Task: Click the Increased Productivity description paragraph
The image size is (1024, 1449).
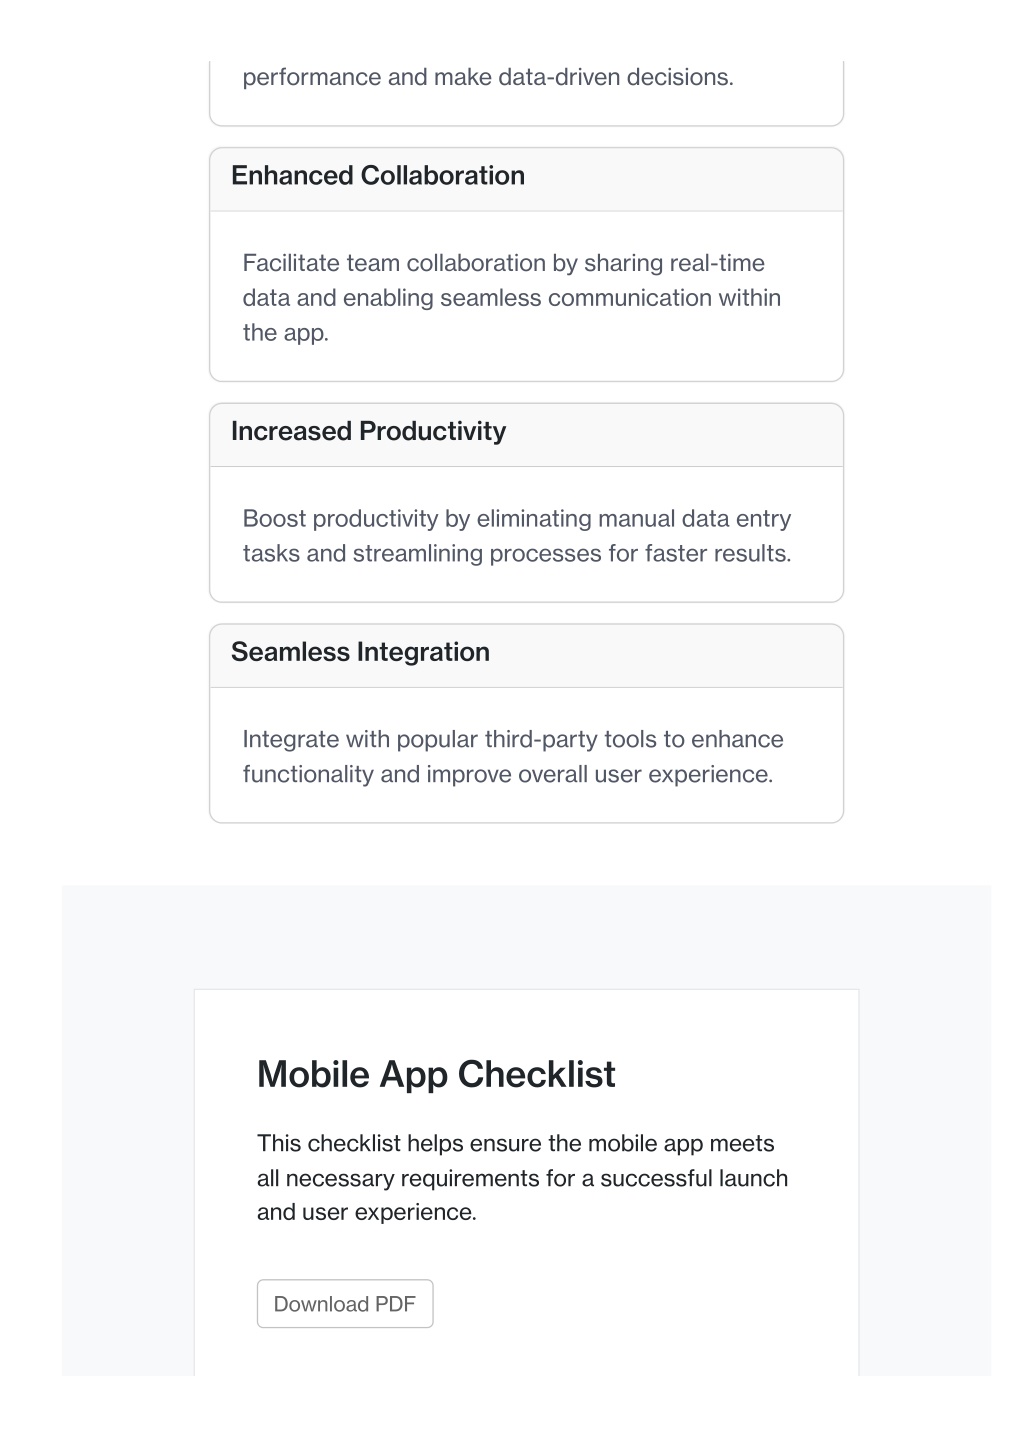Action: 517,536
